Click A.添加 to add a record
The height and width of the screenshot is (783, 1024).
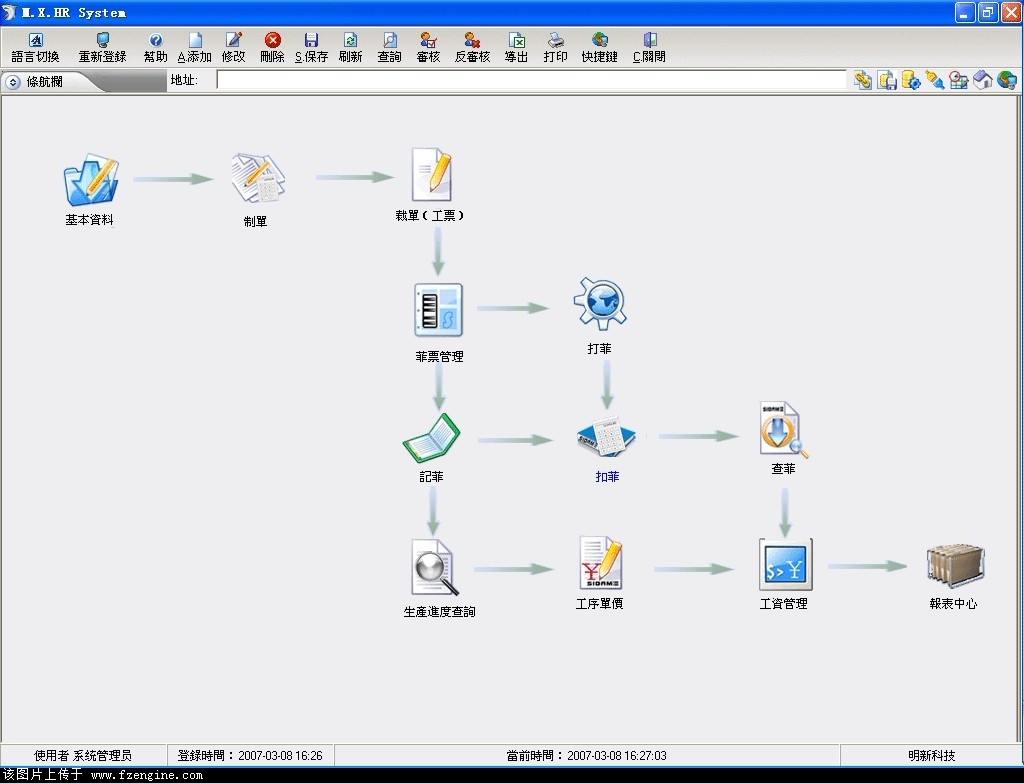pyautogui.click(x=195, y=48)
